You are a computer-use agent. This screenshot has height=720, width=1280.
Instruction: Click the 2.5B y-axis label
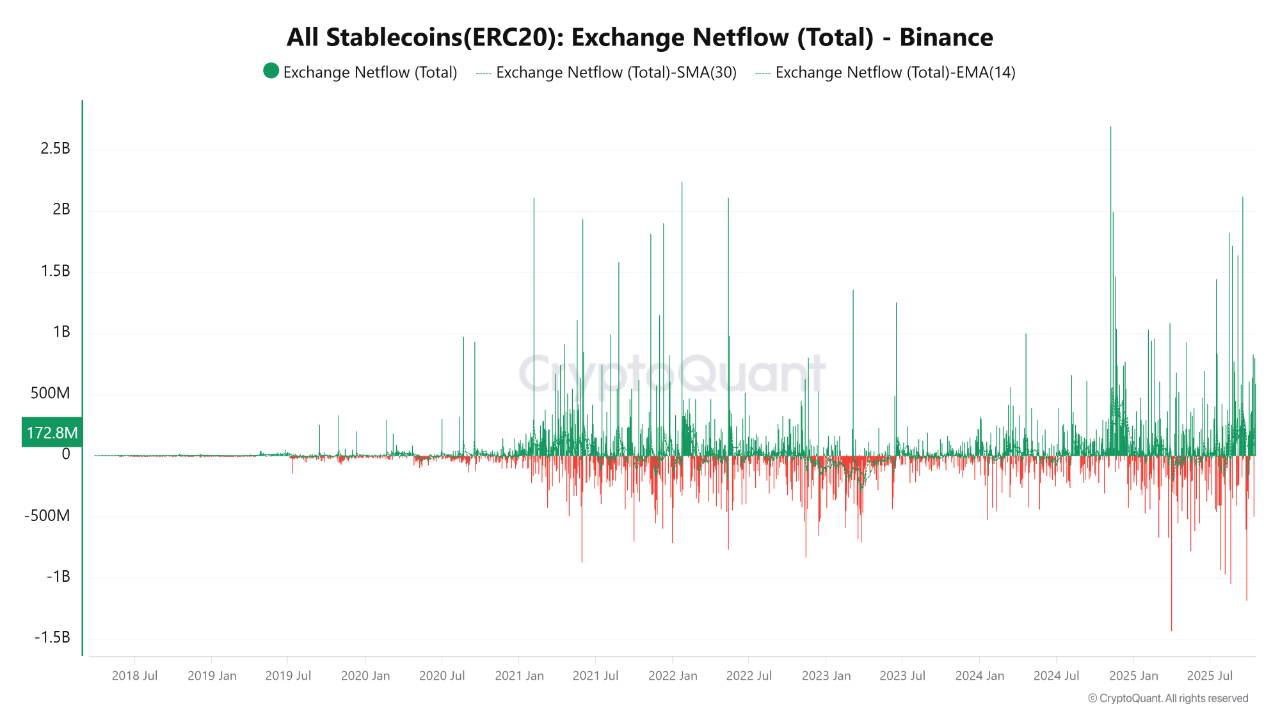pyautogui.click(x=55, y=149)
